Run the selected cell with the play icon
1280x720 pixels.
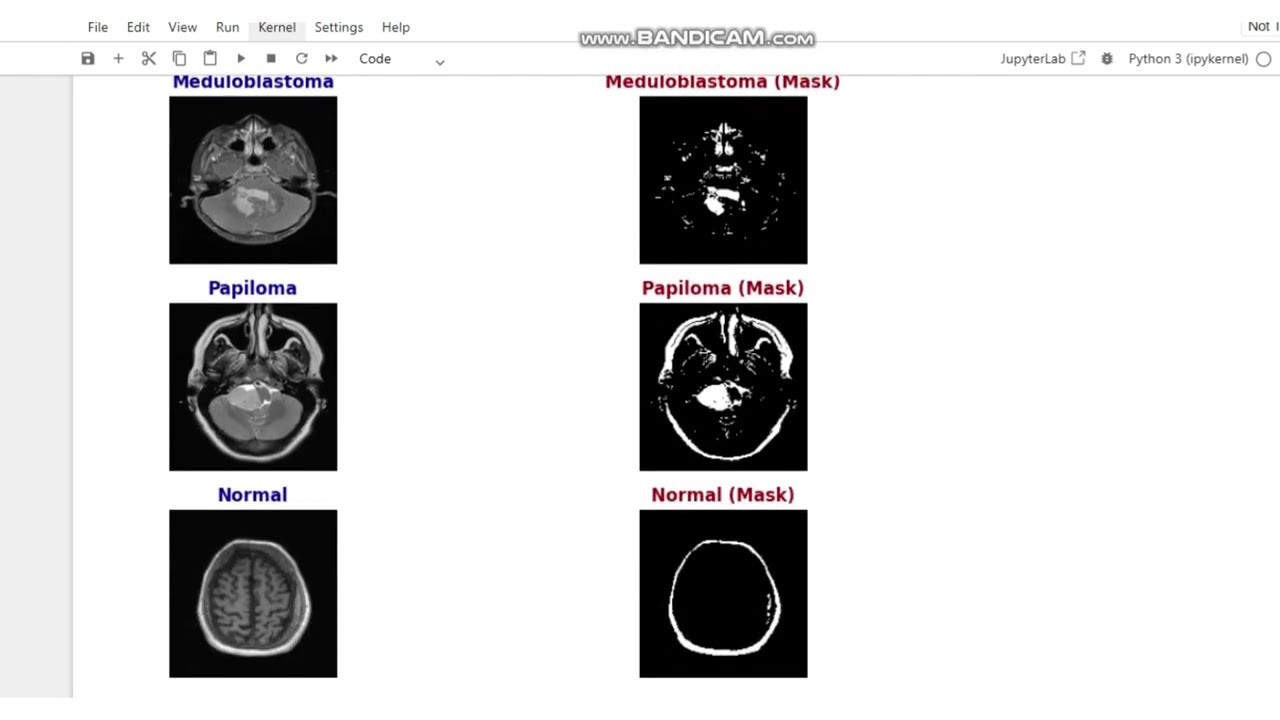point(241,59)
